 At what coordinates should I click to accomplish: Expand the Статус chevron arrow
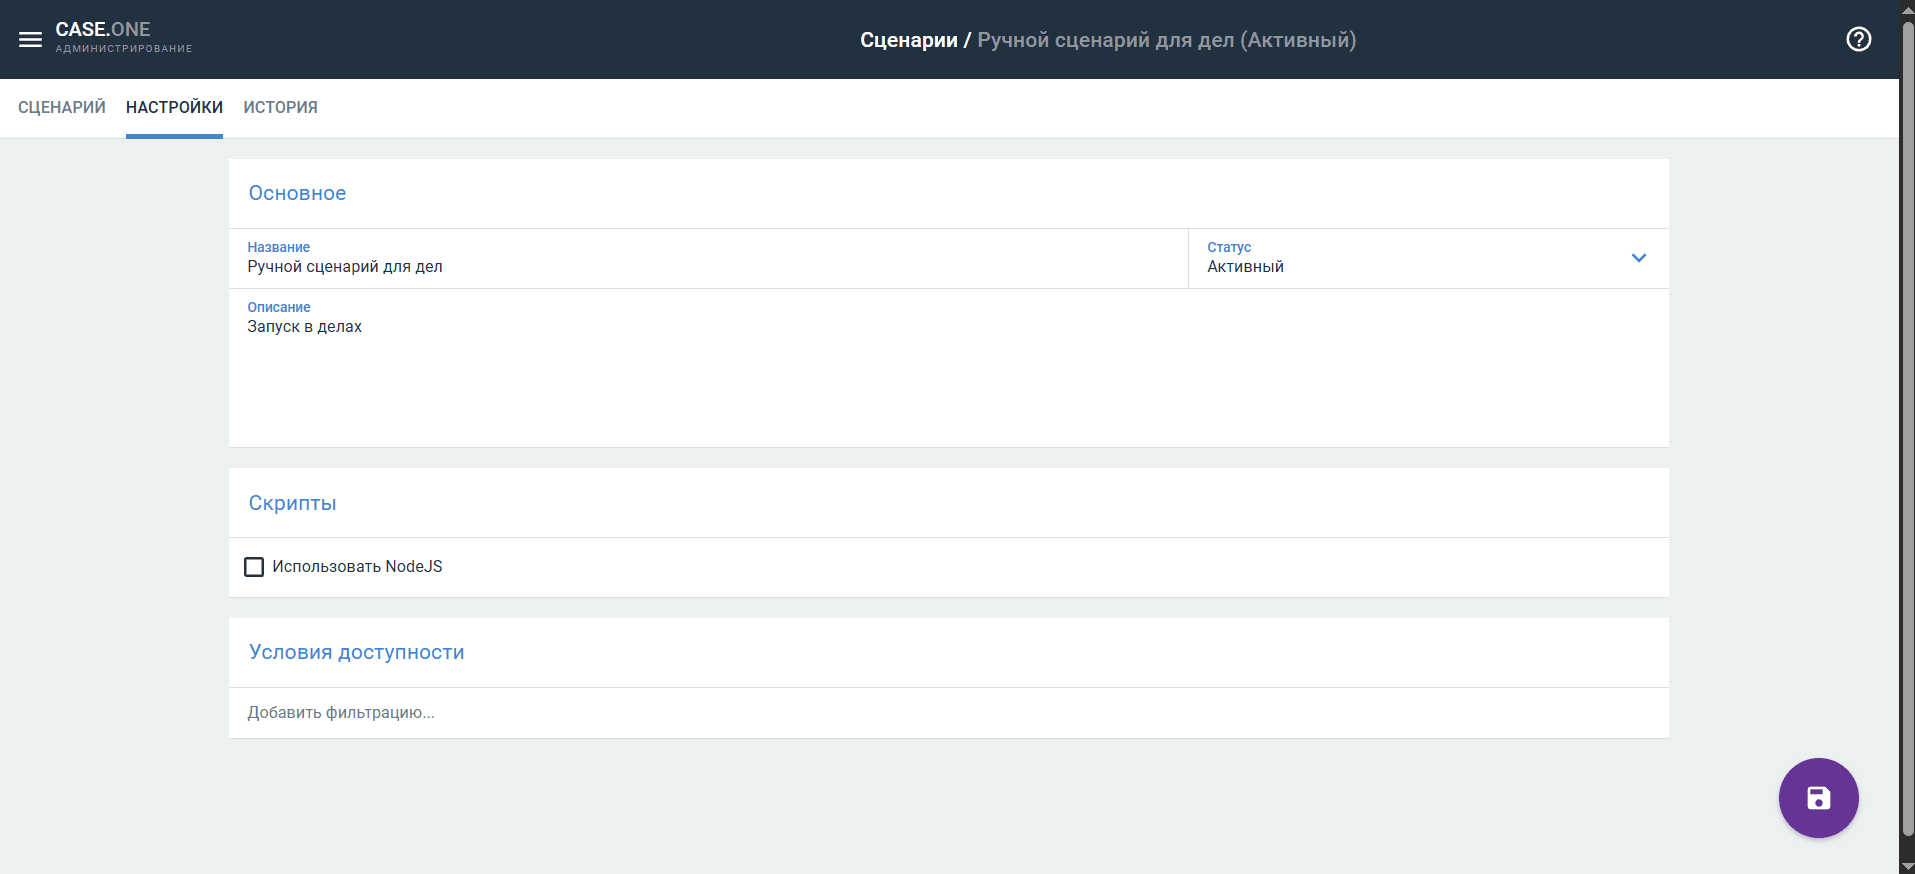point(1638,258)
